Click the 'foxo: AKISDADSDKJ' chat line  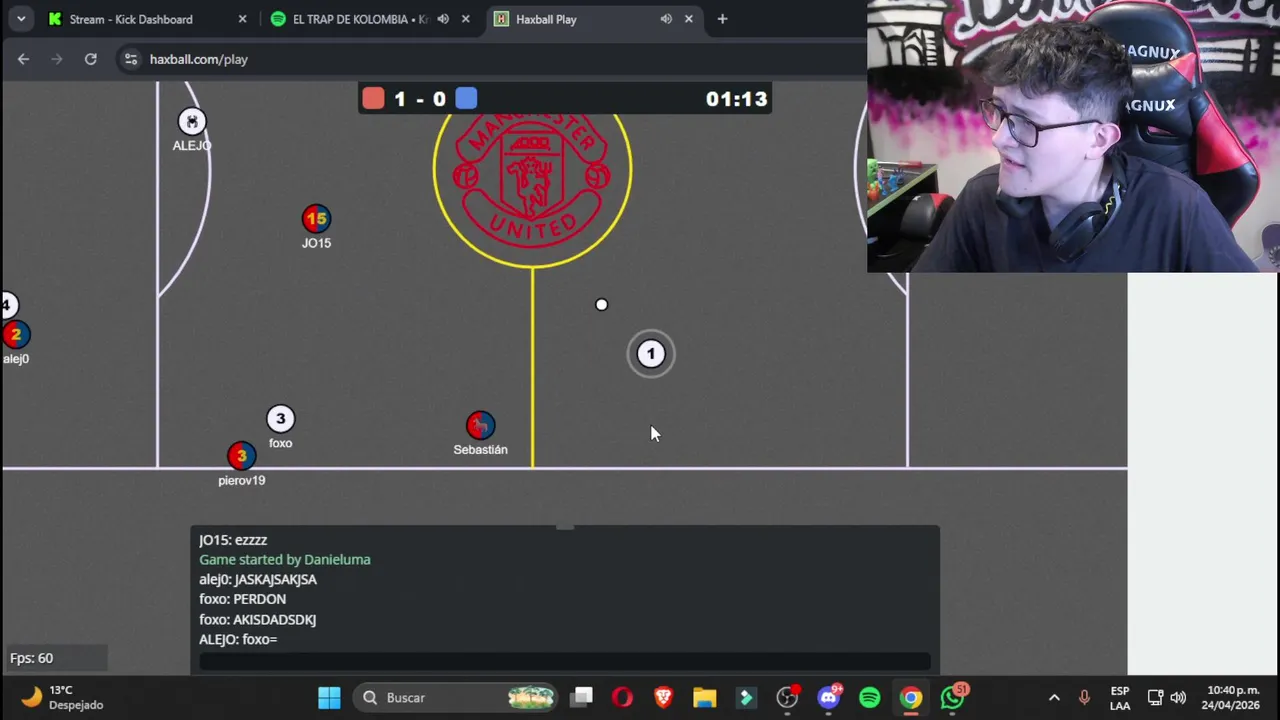click(x=258, y=620)
